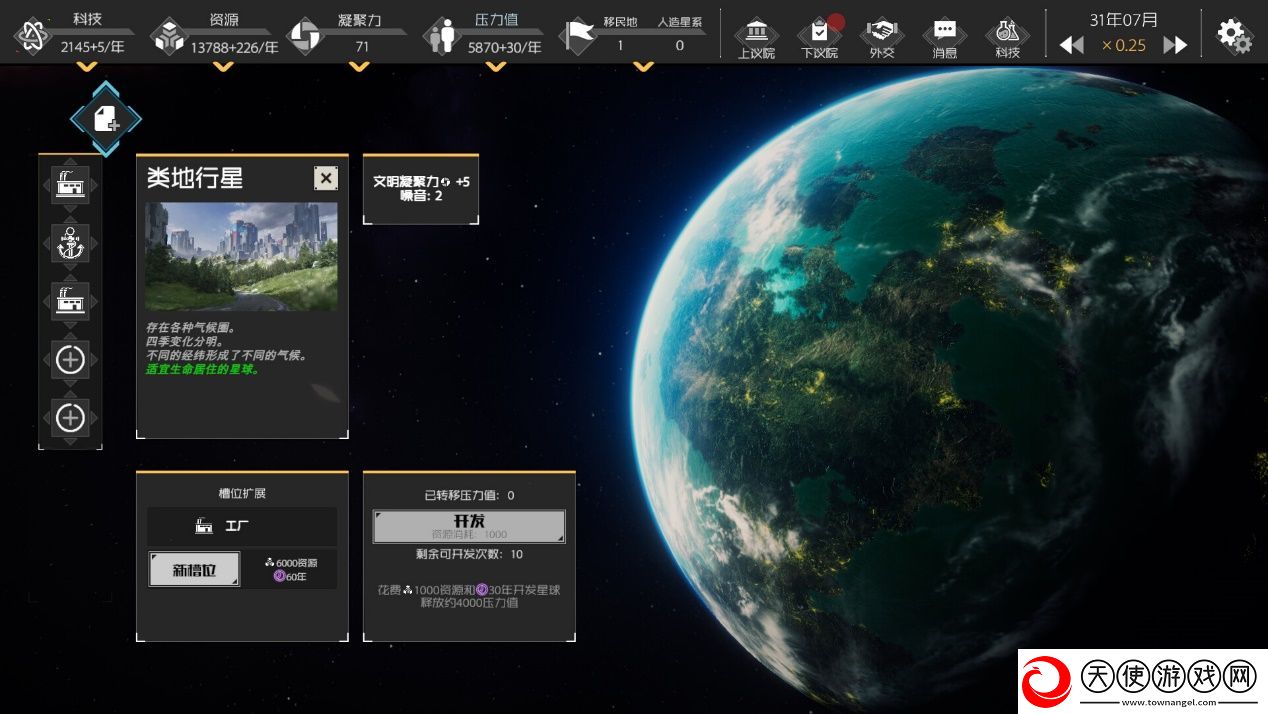Expand the chevron under 科技 stat
Image resolution: width=1268 pixels, height=714 pixels.
(87, 67)
